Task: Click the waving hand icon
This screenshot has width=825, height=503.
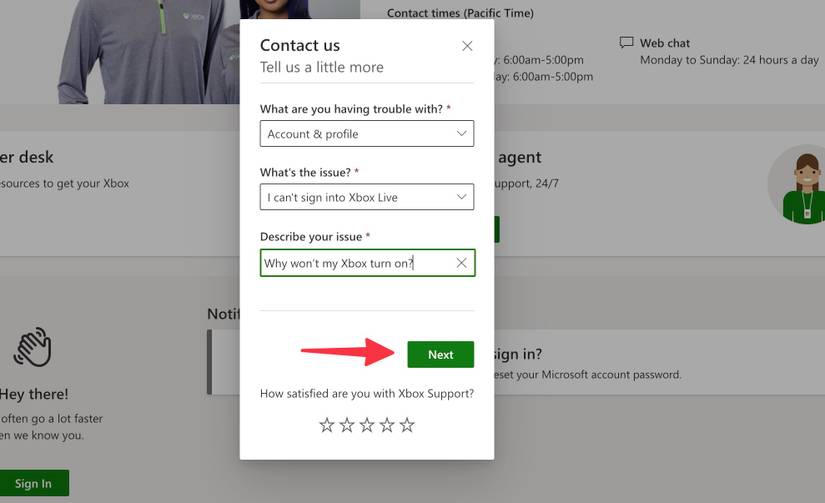Action: [x=32, y=347]
